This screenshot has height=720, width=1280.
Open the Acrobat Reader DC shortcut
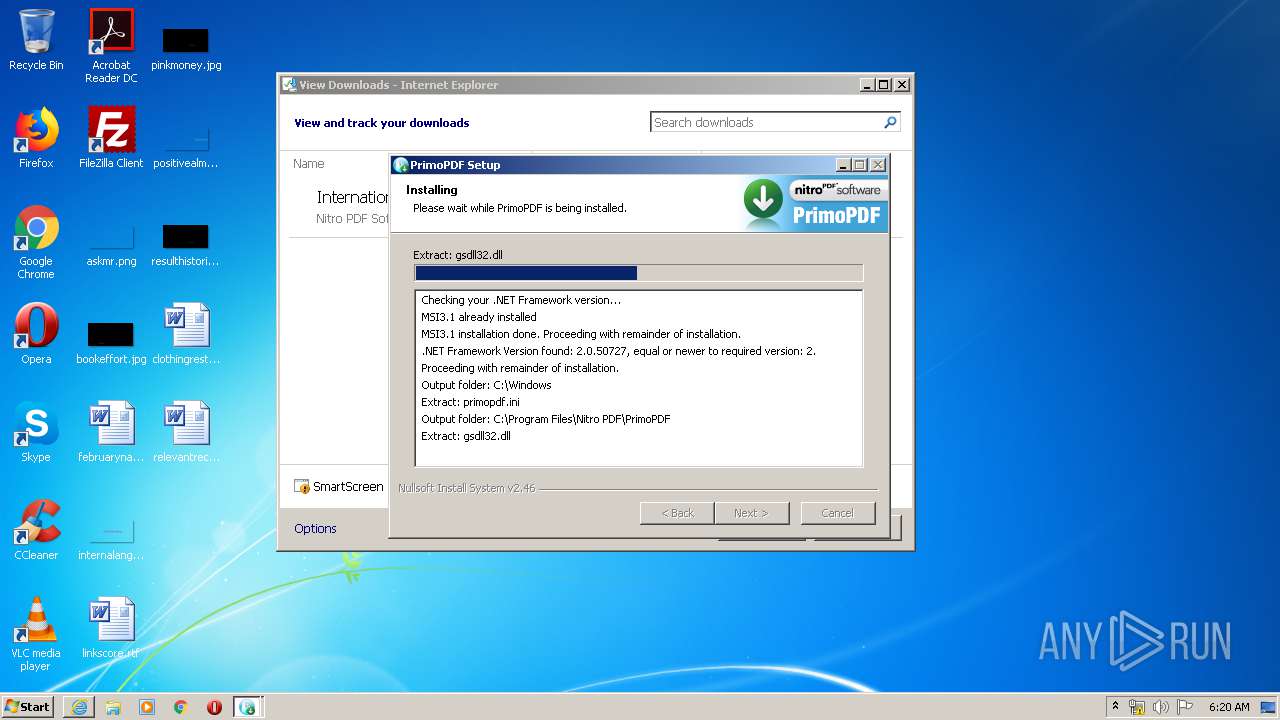(x=111, y=46)
